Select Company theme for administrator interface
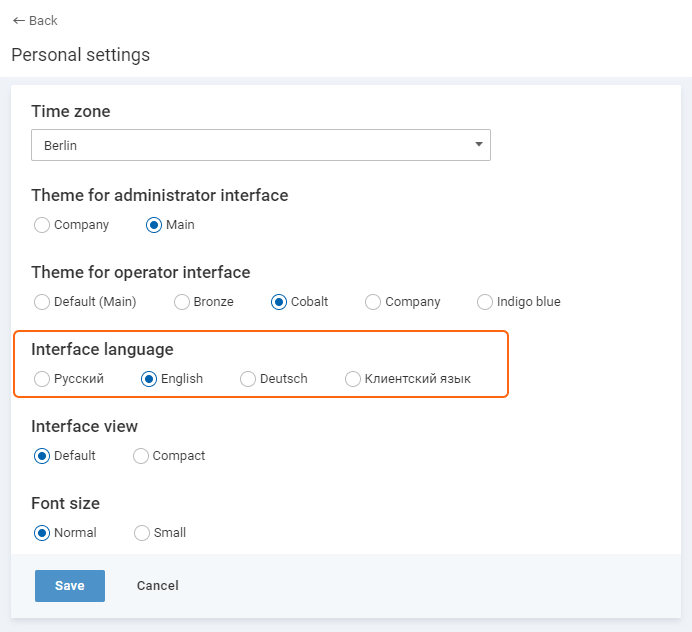Screen dimensions: 692x632 [x=41, y=225]
